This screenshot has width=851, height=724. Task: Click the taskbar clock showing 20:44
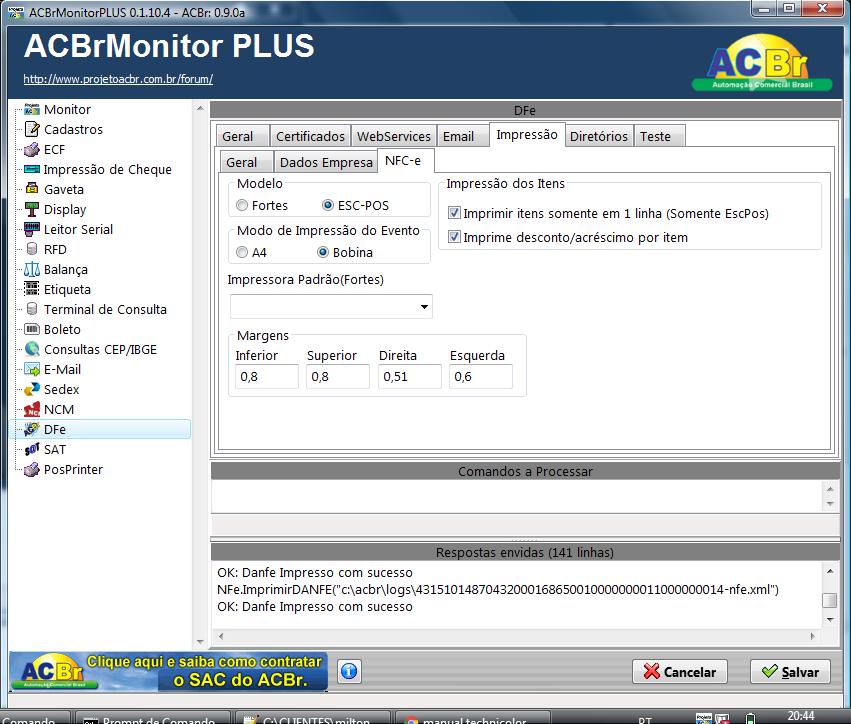[801, 716]
